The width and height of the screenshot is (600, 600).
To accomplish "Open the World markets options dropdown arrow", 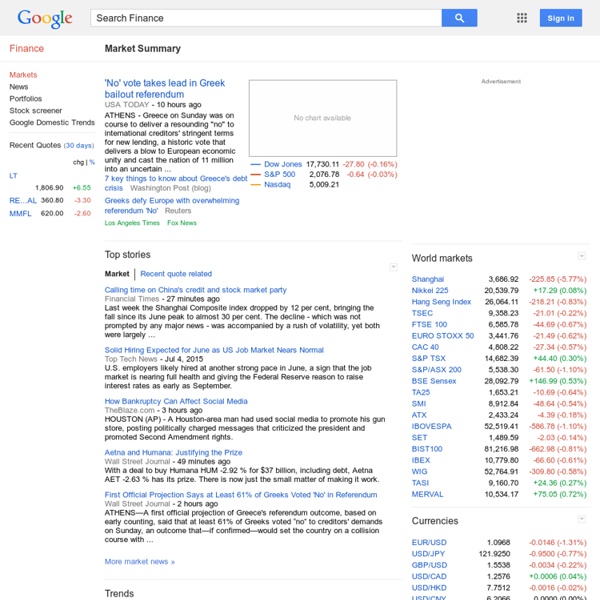I will [582, 256].
